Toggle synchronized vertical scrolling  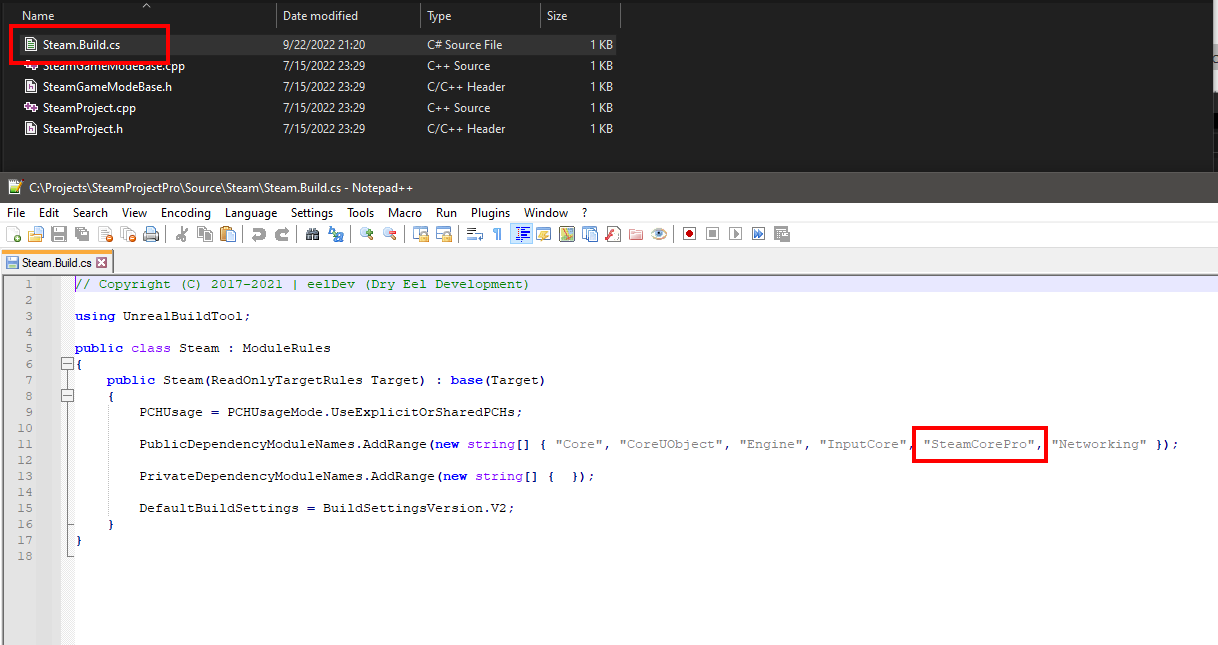click(421, 234)
